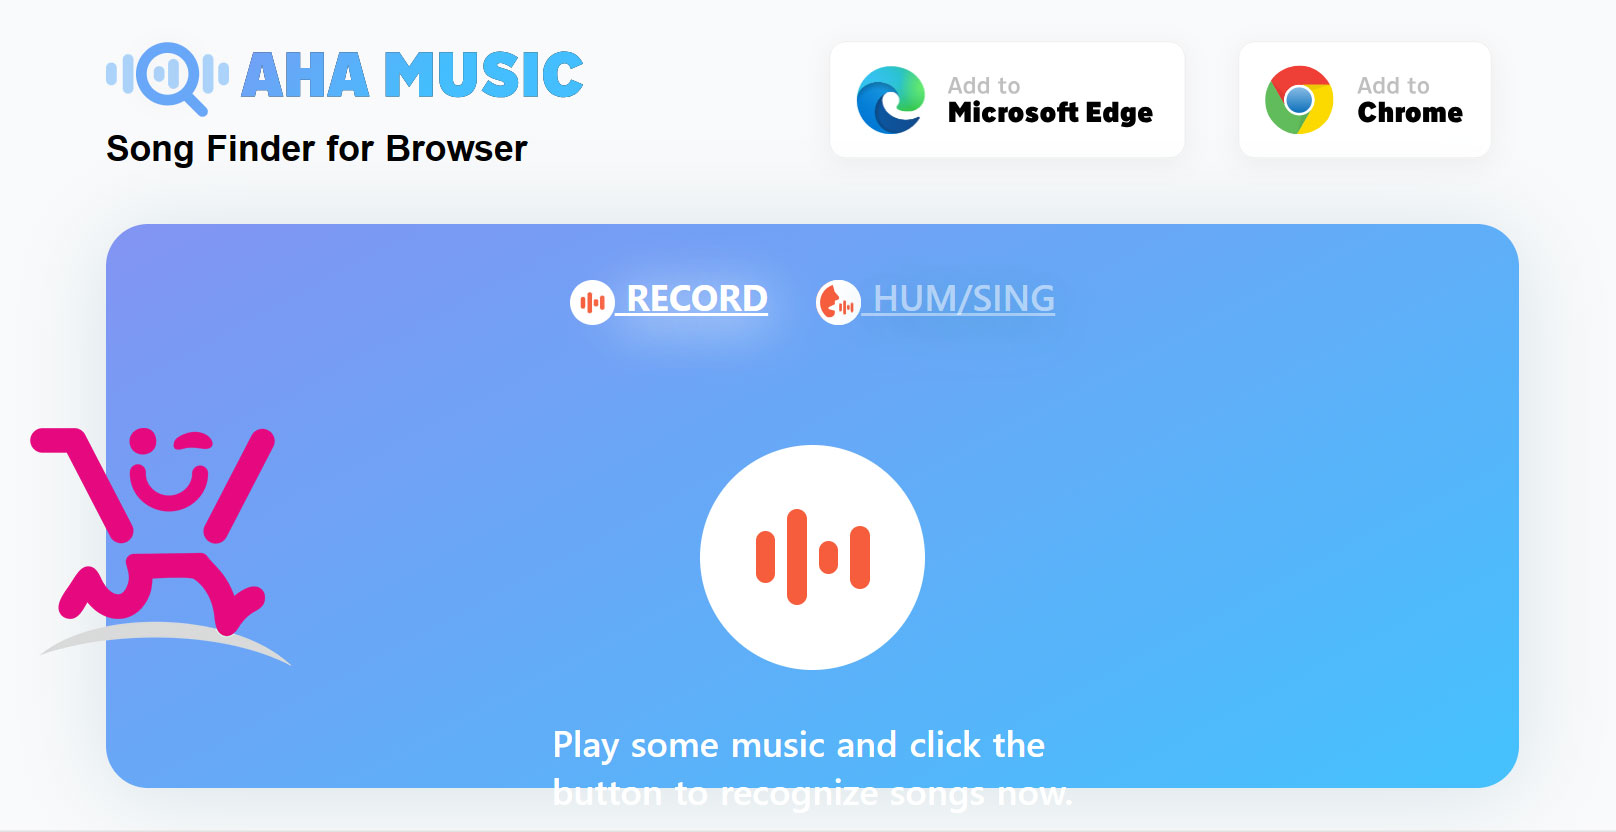Click the orange waveform icon in the record circle
The image size is (1616, 832).
pos(812,557)
